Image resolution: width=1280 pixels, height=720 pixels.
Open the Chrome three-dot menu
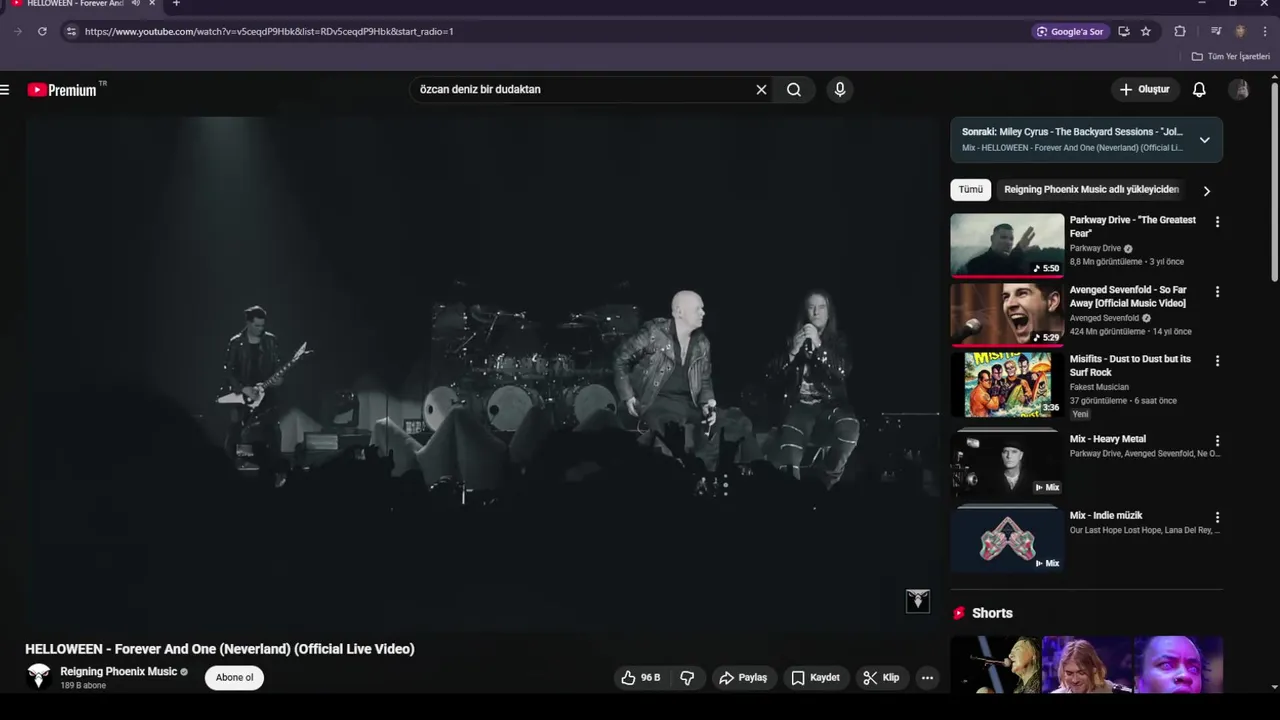(1265, 31)
